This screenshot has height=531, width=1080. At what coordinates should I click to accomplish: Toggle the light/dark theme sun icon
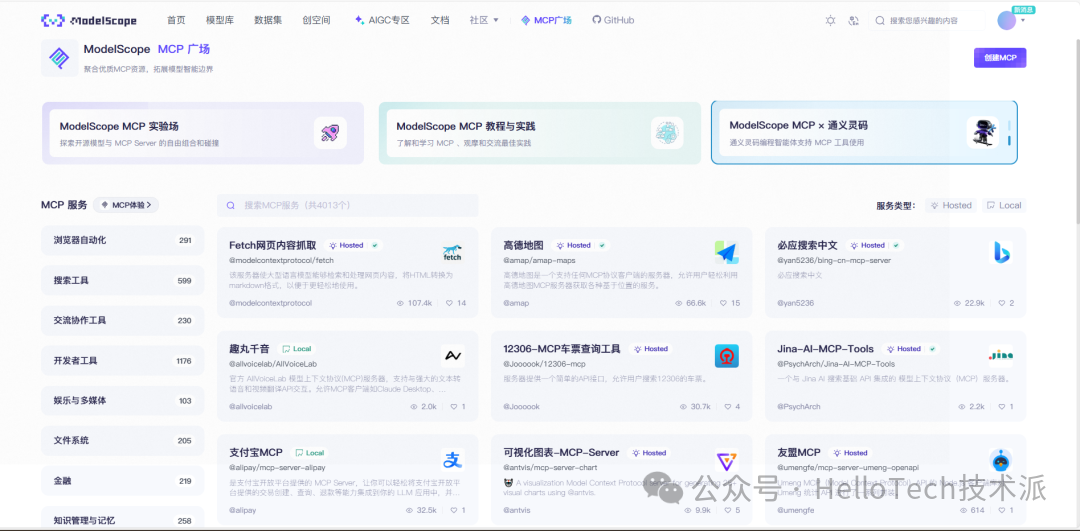pos(831,21)
